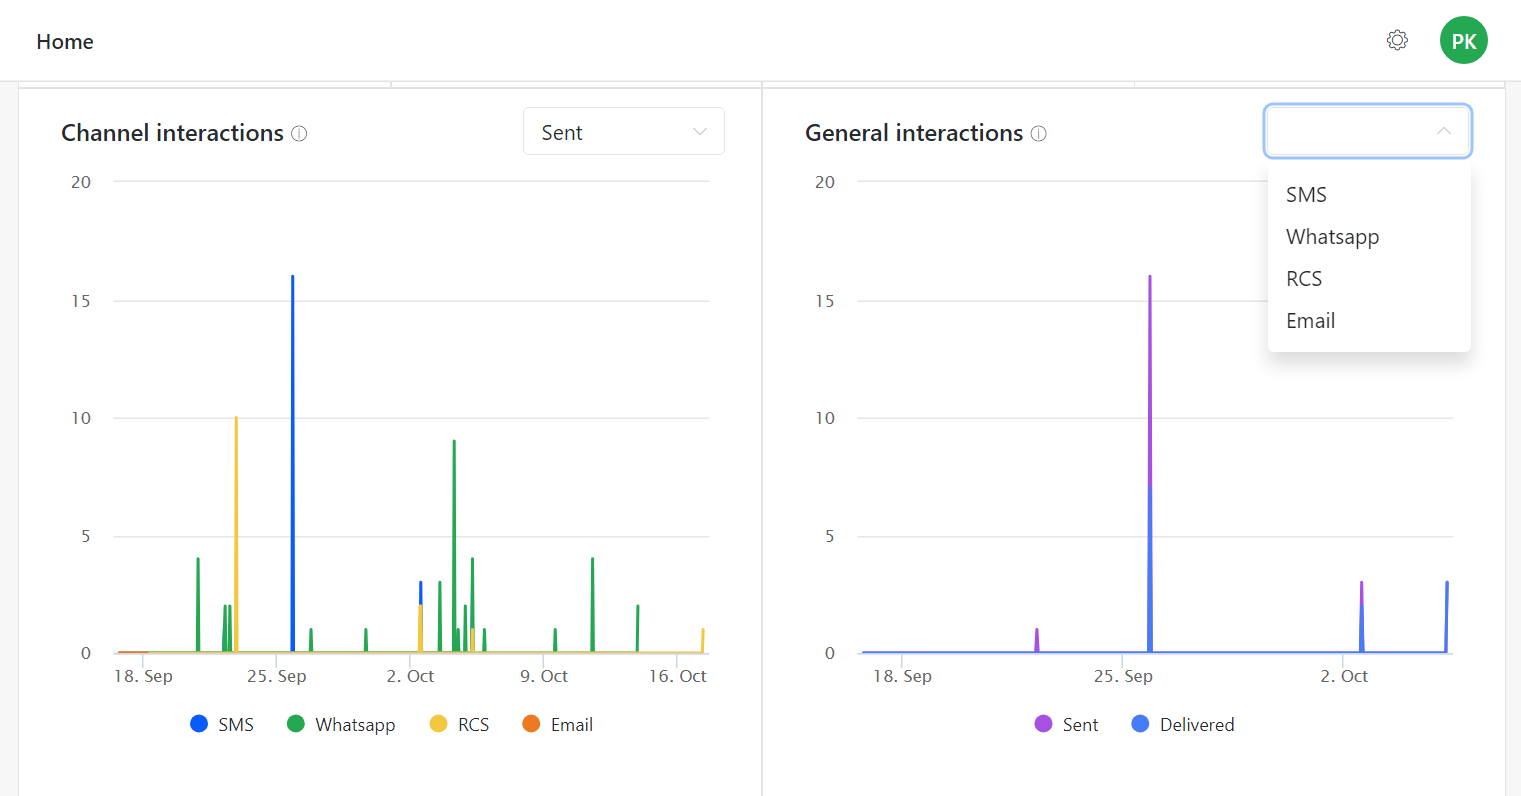1521x796 pixels.
Task: Click the Home page title
Action: 65,41
